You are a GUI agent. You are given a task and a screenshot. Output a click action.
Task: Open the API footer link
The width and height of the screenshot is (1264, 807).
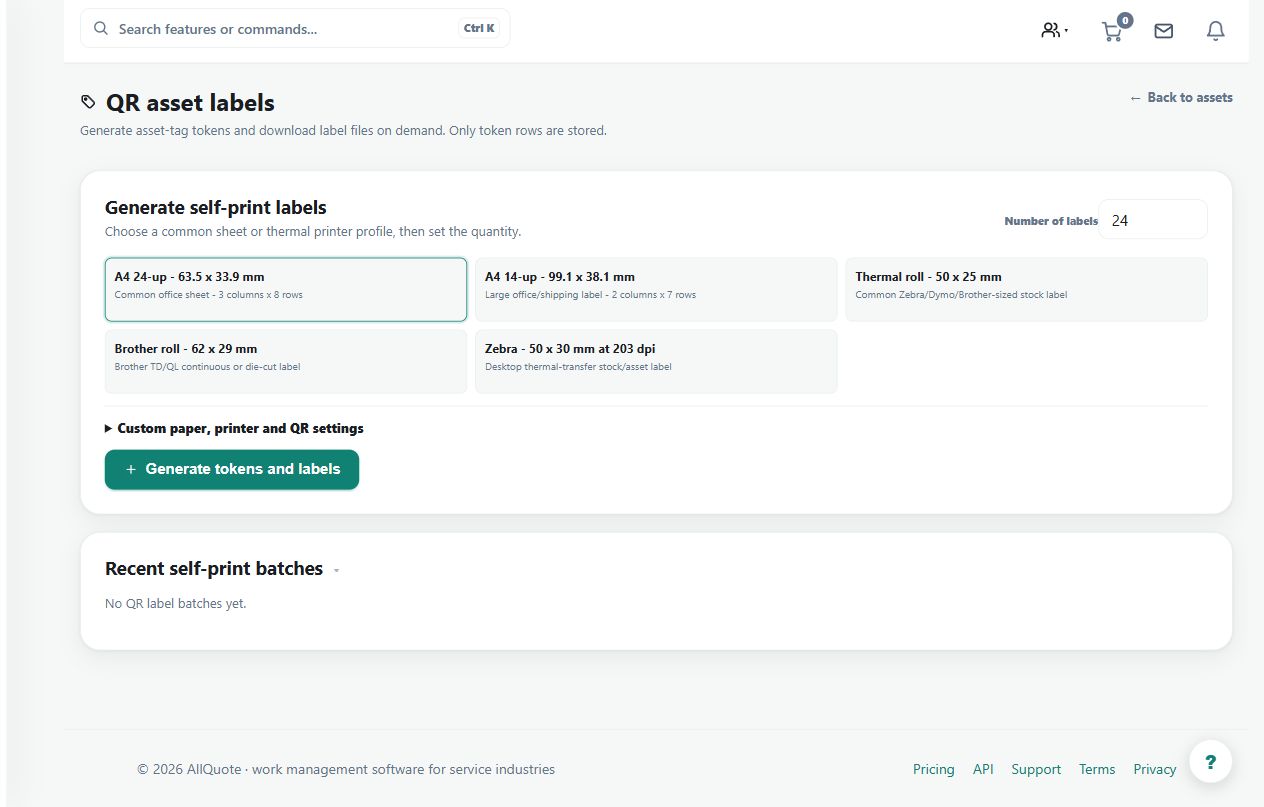click(x=983, y=769)
